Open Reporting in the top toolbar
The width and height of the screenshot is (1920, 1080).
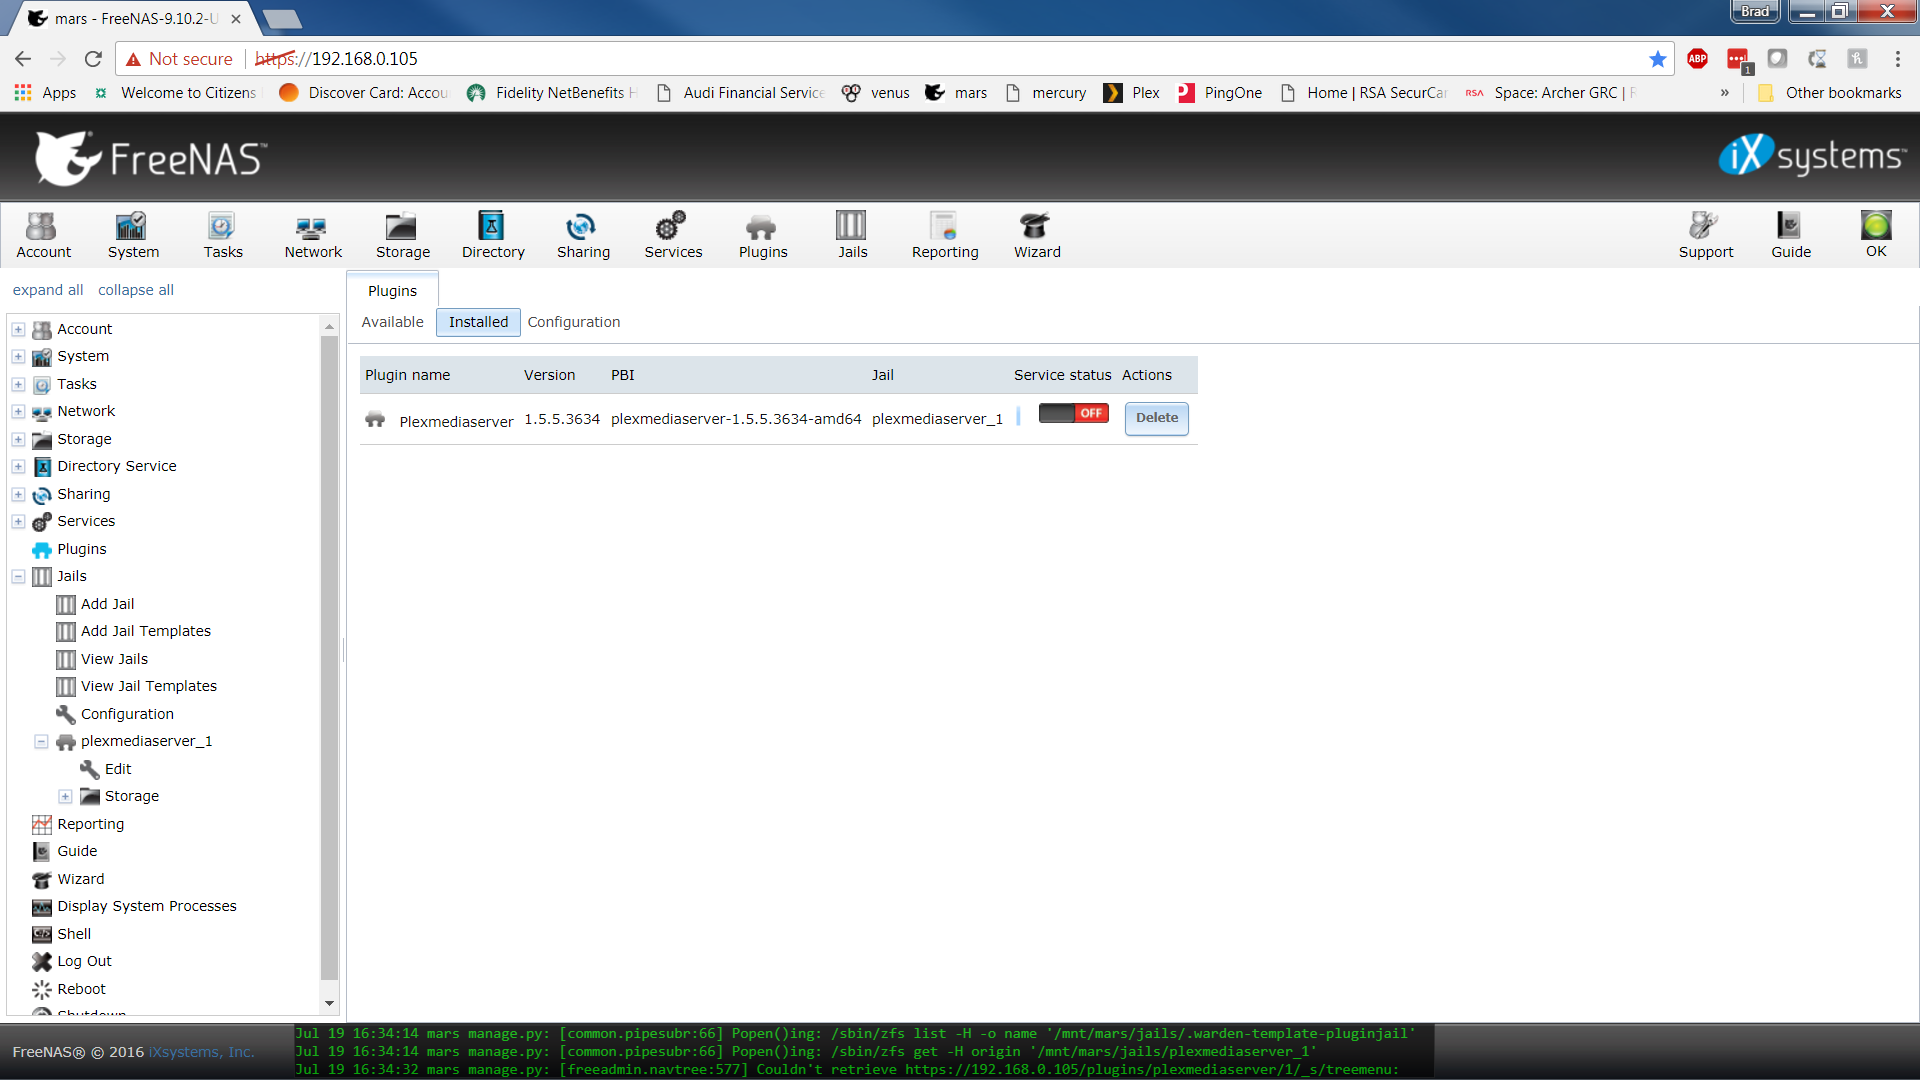point(945,236)
